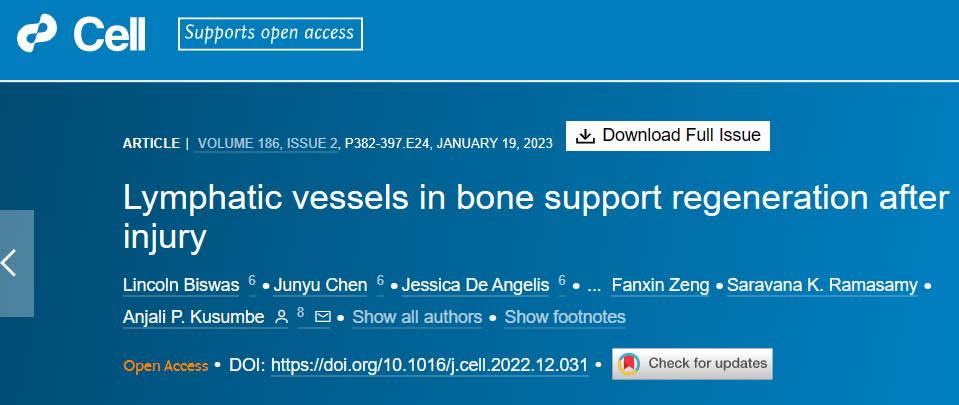
Task: Expand the full author list
Action: 417,318
